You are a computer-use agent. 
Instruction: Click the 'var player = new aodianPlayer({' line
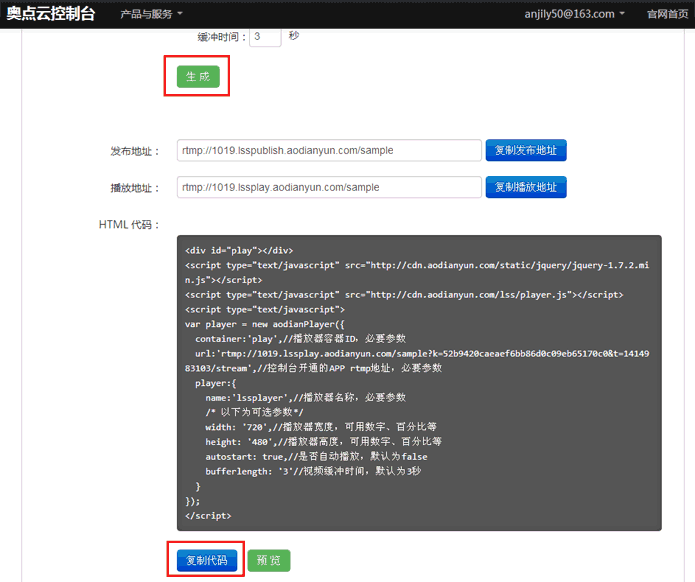pyautogui.click(x=265, y=324)
